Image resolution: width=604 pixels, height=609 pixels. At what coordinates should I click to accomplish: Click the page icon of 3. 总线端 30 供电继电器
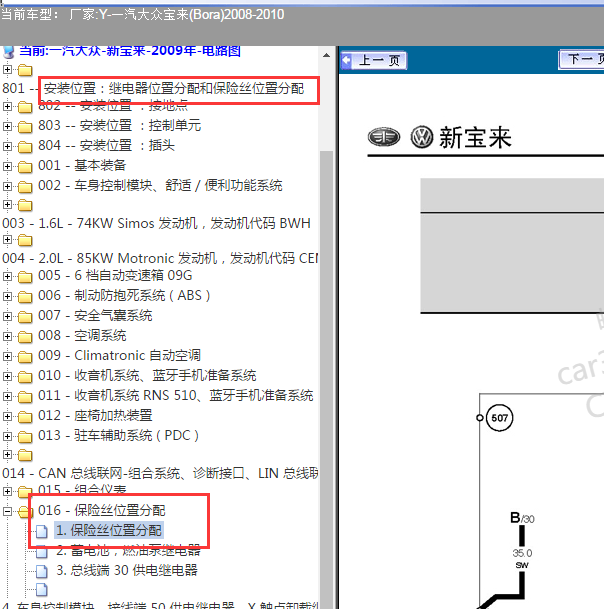[42, 571]
